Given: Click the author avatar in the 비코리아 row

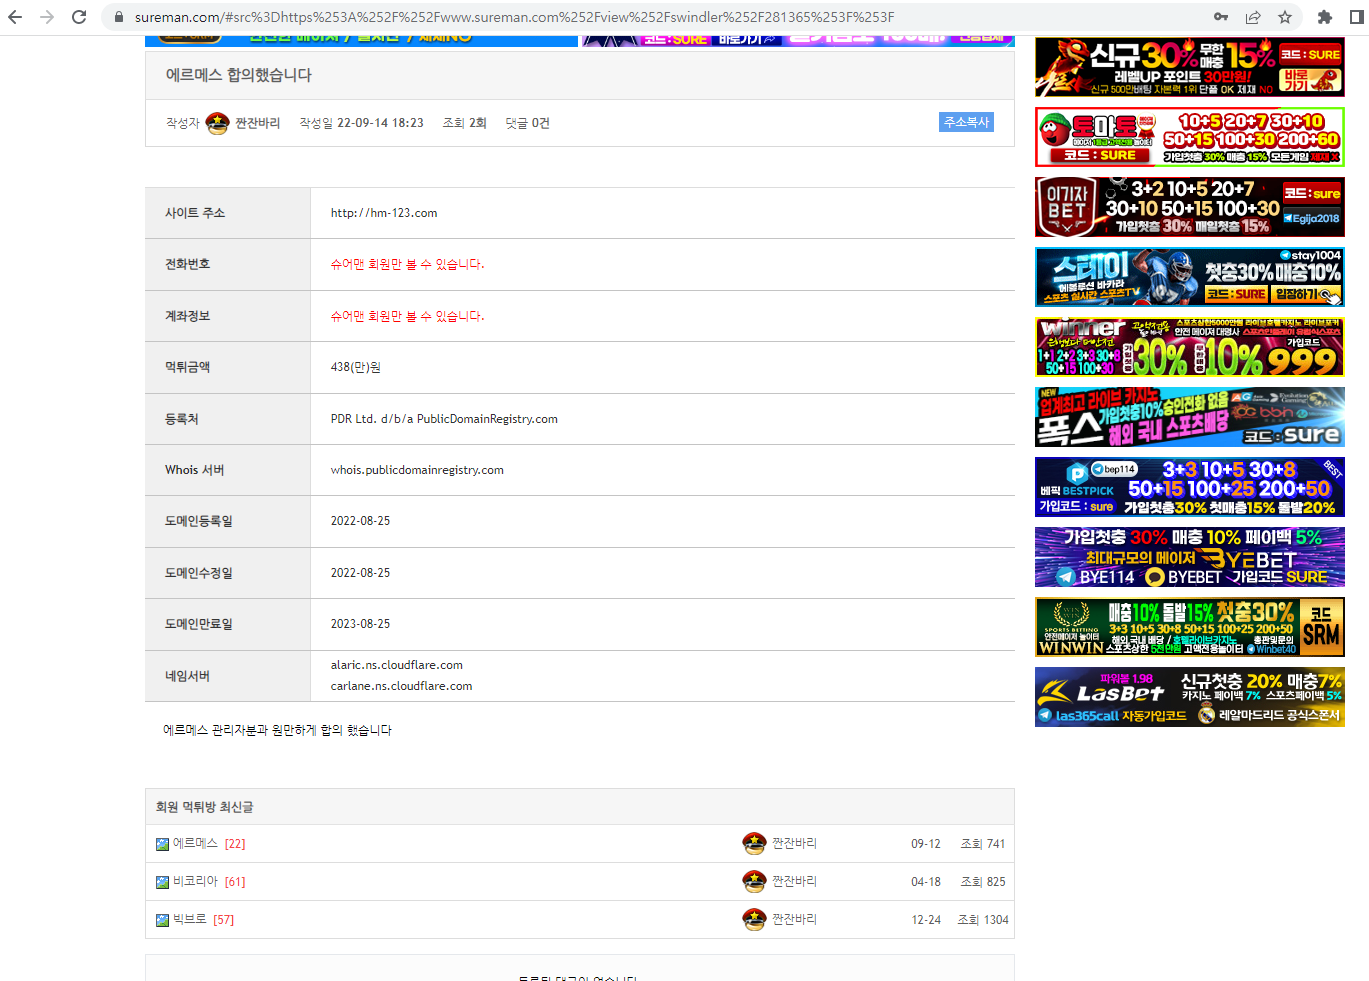Looking at the screenshot, I should coord(754,881).
